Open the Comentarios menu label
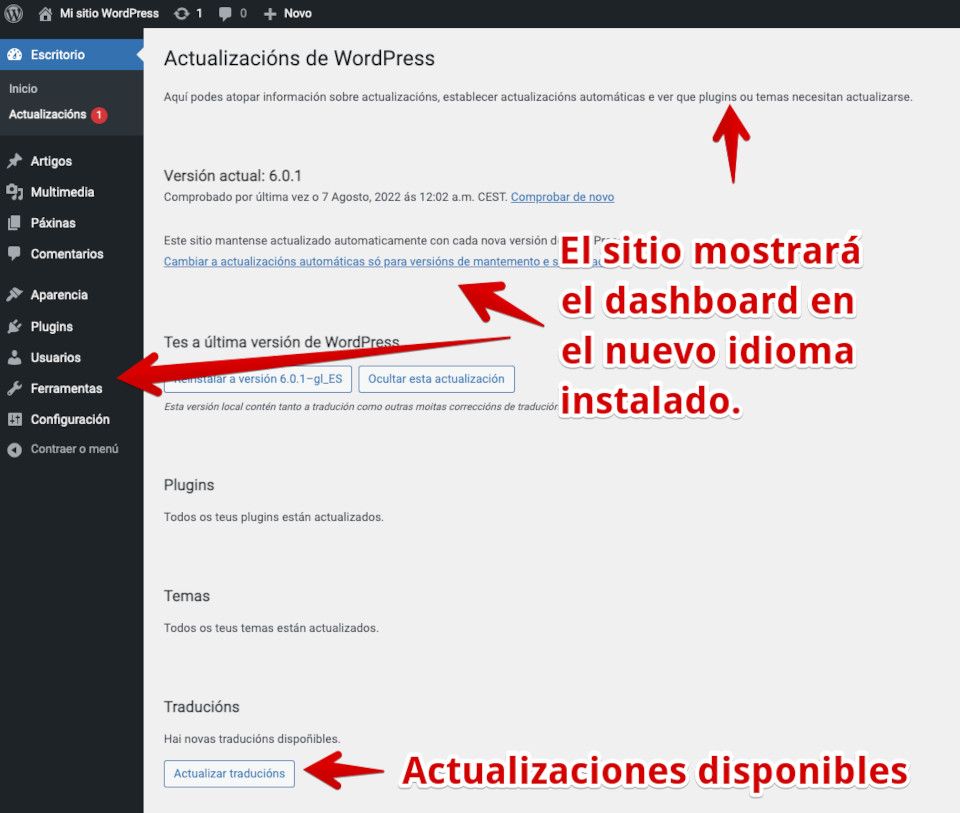 point(67,254)
